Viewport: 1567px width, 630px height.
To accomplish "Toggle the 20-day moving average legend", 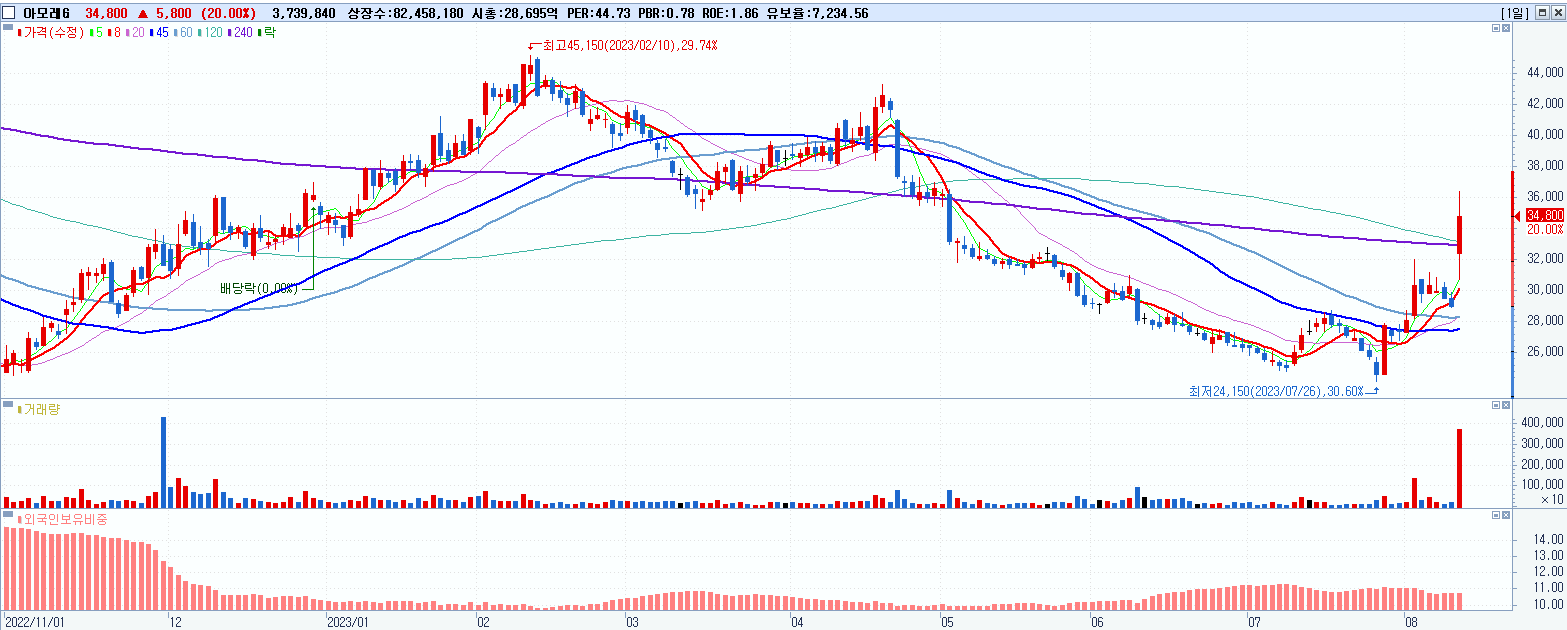I will [135, 33].
